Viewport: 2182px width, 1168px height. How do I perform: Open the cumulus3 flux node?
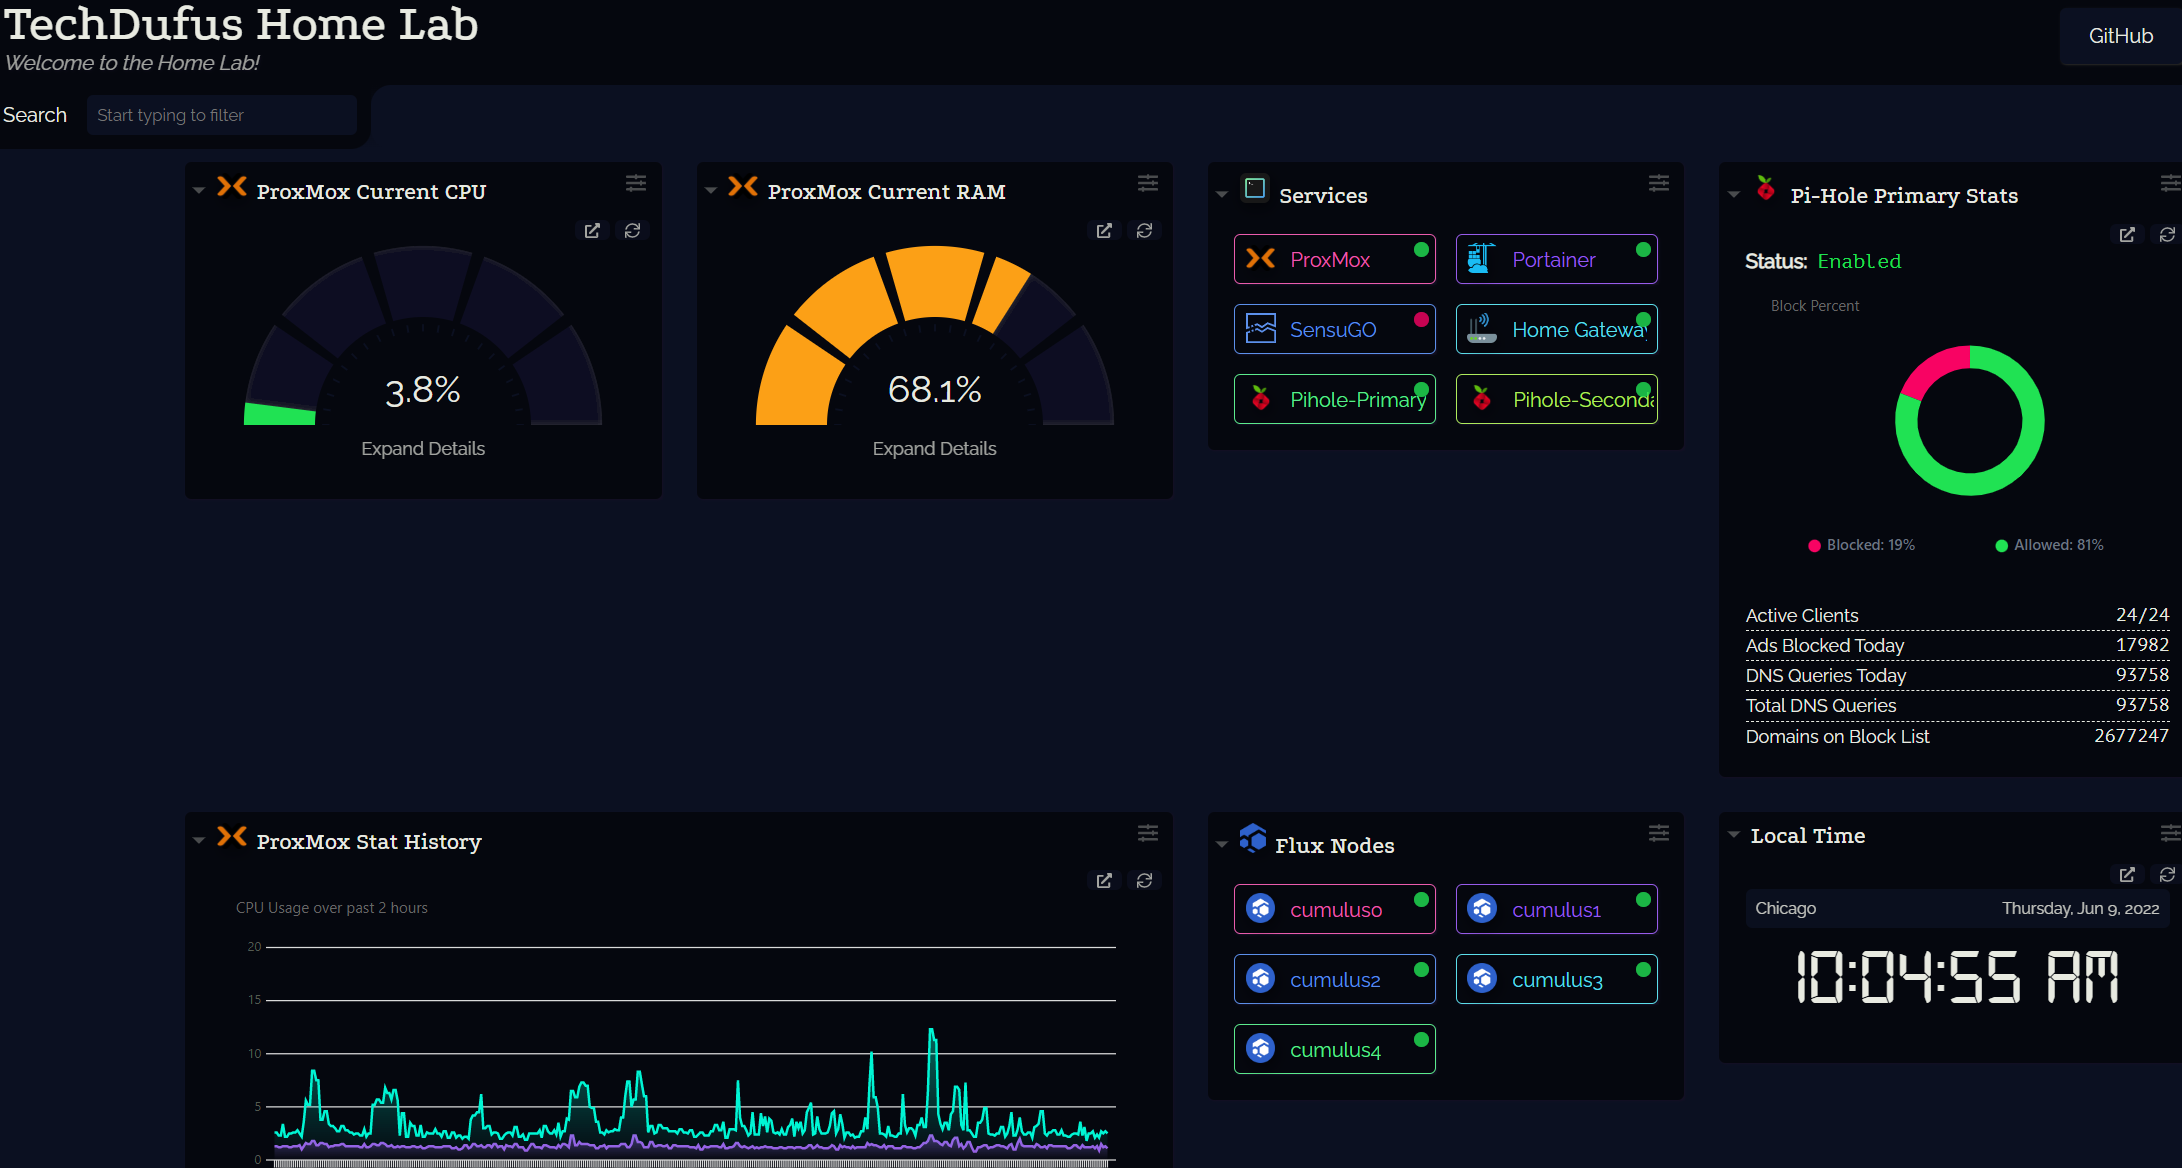(1555, 980)
